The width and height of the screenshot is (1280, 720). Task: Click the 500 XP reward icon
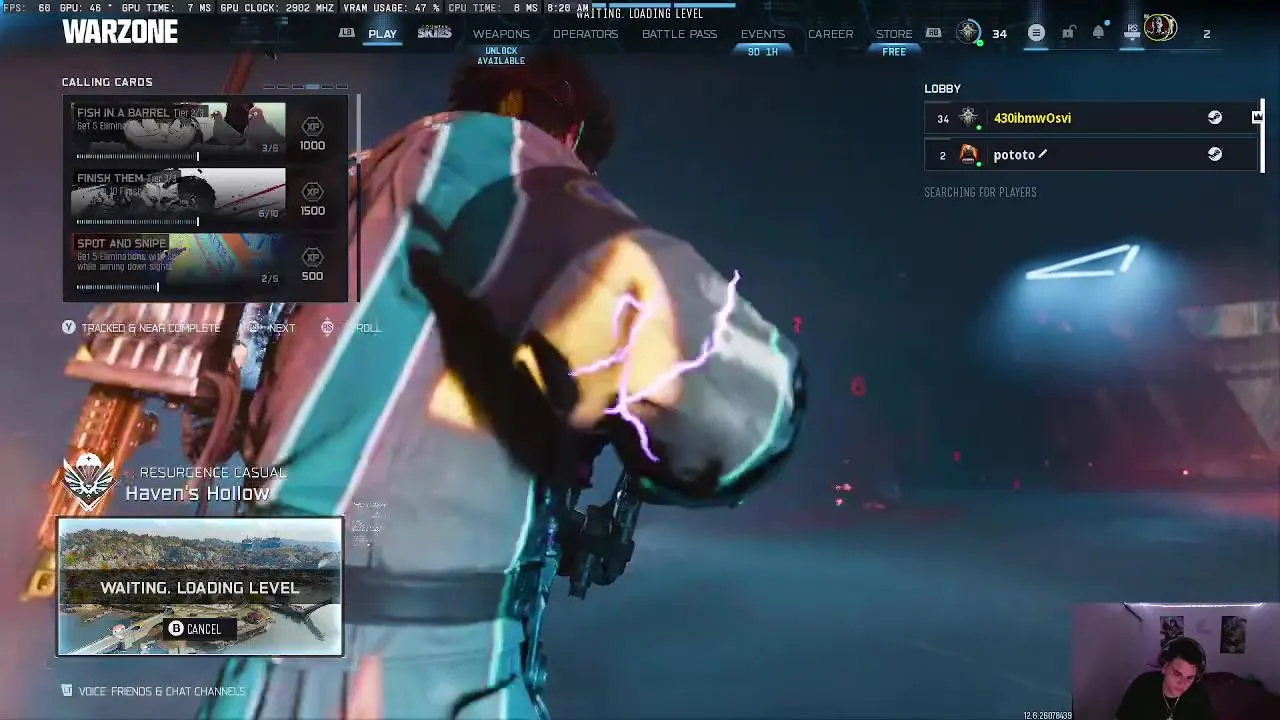click(x=312, y=258)
